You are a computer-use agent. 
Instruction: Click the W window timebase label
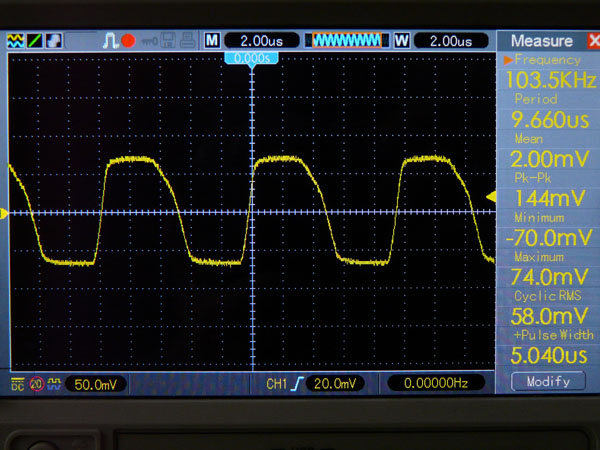click(x=402, y=41)
